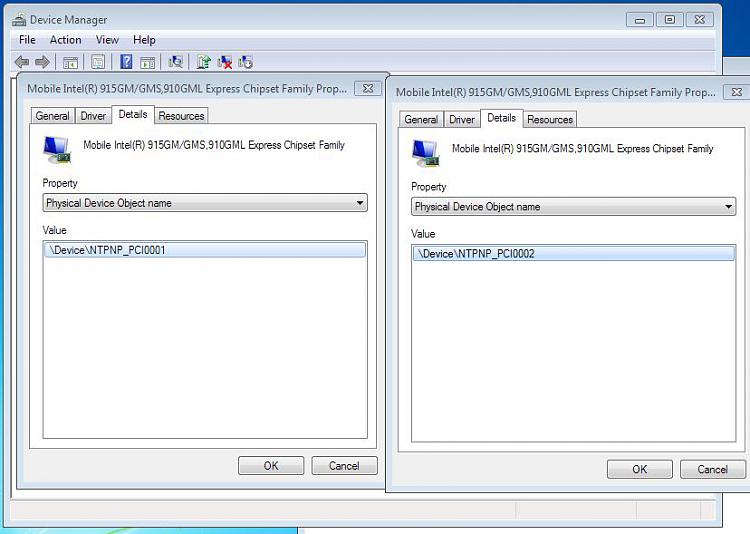Screen dimensions: 750x534
Task: Click the display adapter icon in left dialog
Action: pos(57,150)
